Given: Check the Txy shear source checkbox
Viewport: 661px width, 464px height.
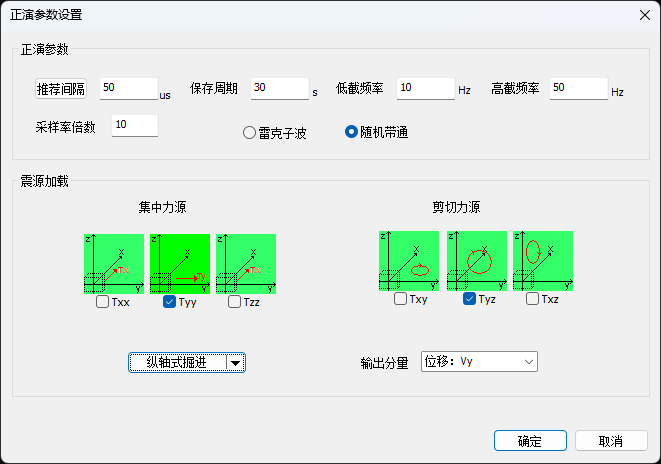Looking at the screenshot, I should click(401, 299).
